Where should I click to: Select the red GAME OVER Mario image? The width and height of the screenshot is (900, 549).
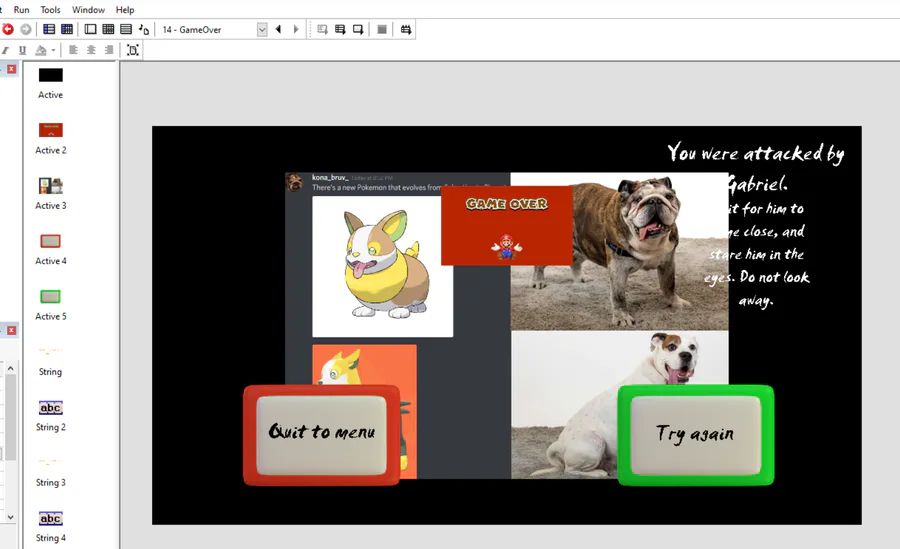coord(507,226)
